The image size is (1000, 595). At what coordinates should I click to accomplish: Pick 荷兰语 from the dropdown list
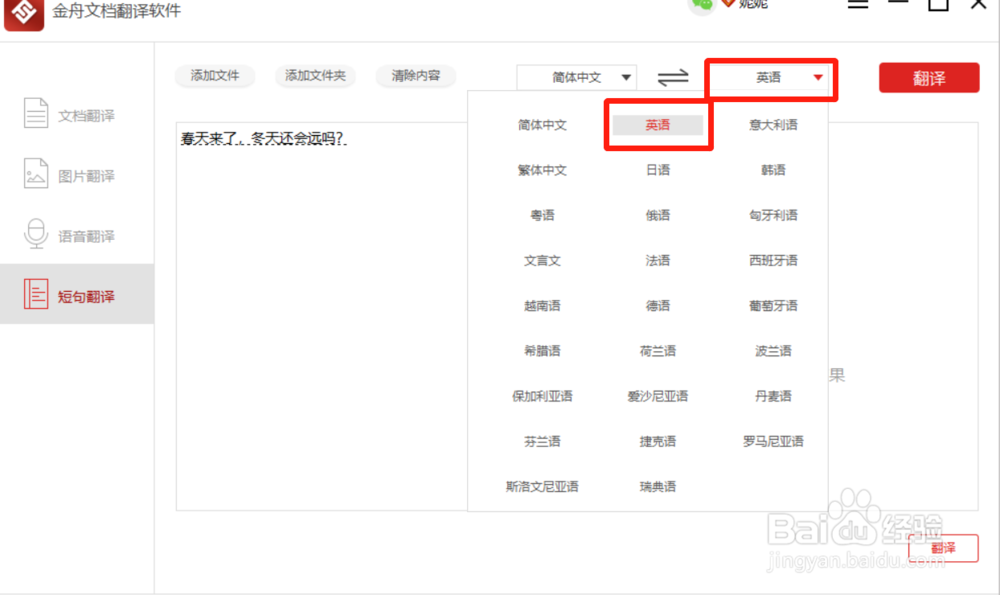pyautogui.click(x=658, y=351)
